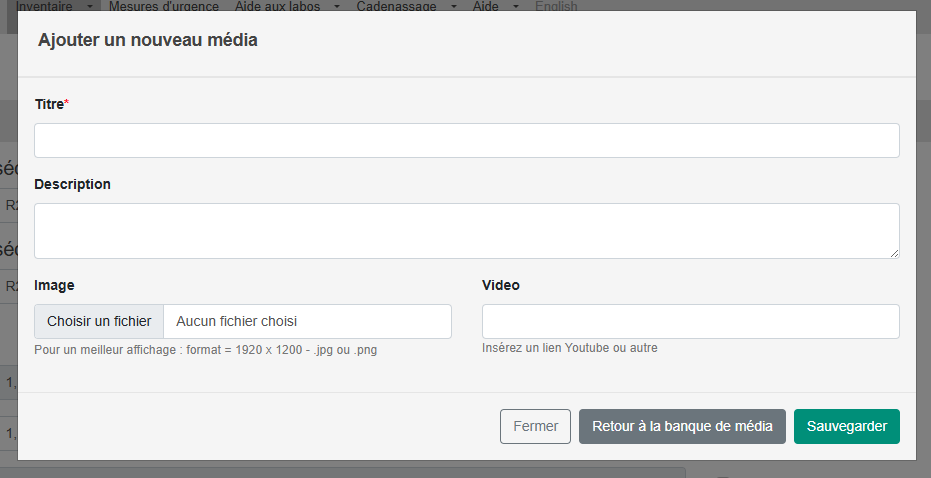Click the Video link input field
This screenshot has width=931, height=478.
tap(691, 321)
